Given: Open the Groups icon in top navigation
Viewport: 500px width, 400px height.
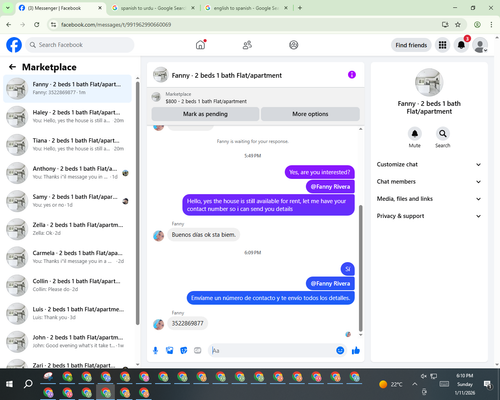Looking at the screenshot, I should tap(294, 45).
